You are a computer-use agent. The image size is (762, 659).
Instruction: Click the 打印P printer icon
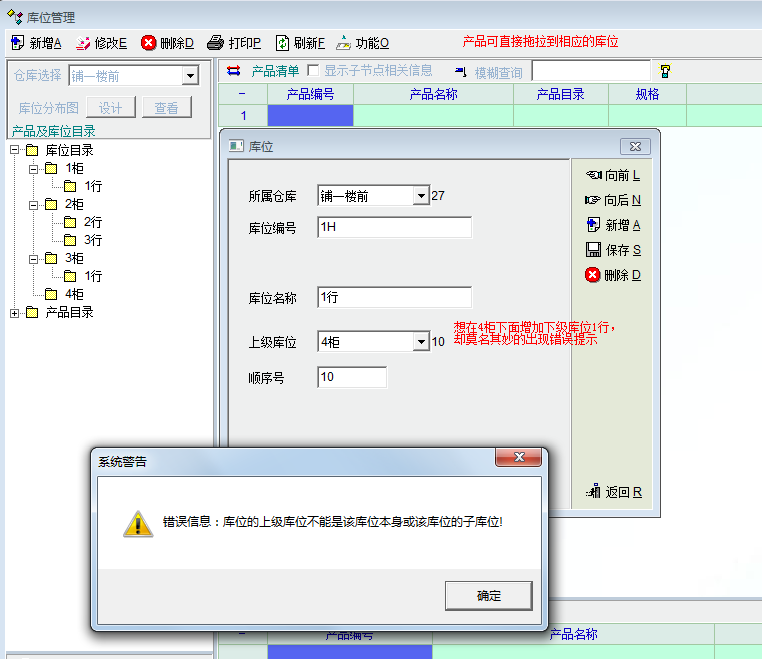click(x=215, y=43)
